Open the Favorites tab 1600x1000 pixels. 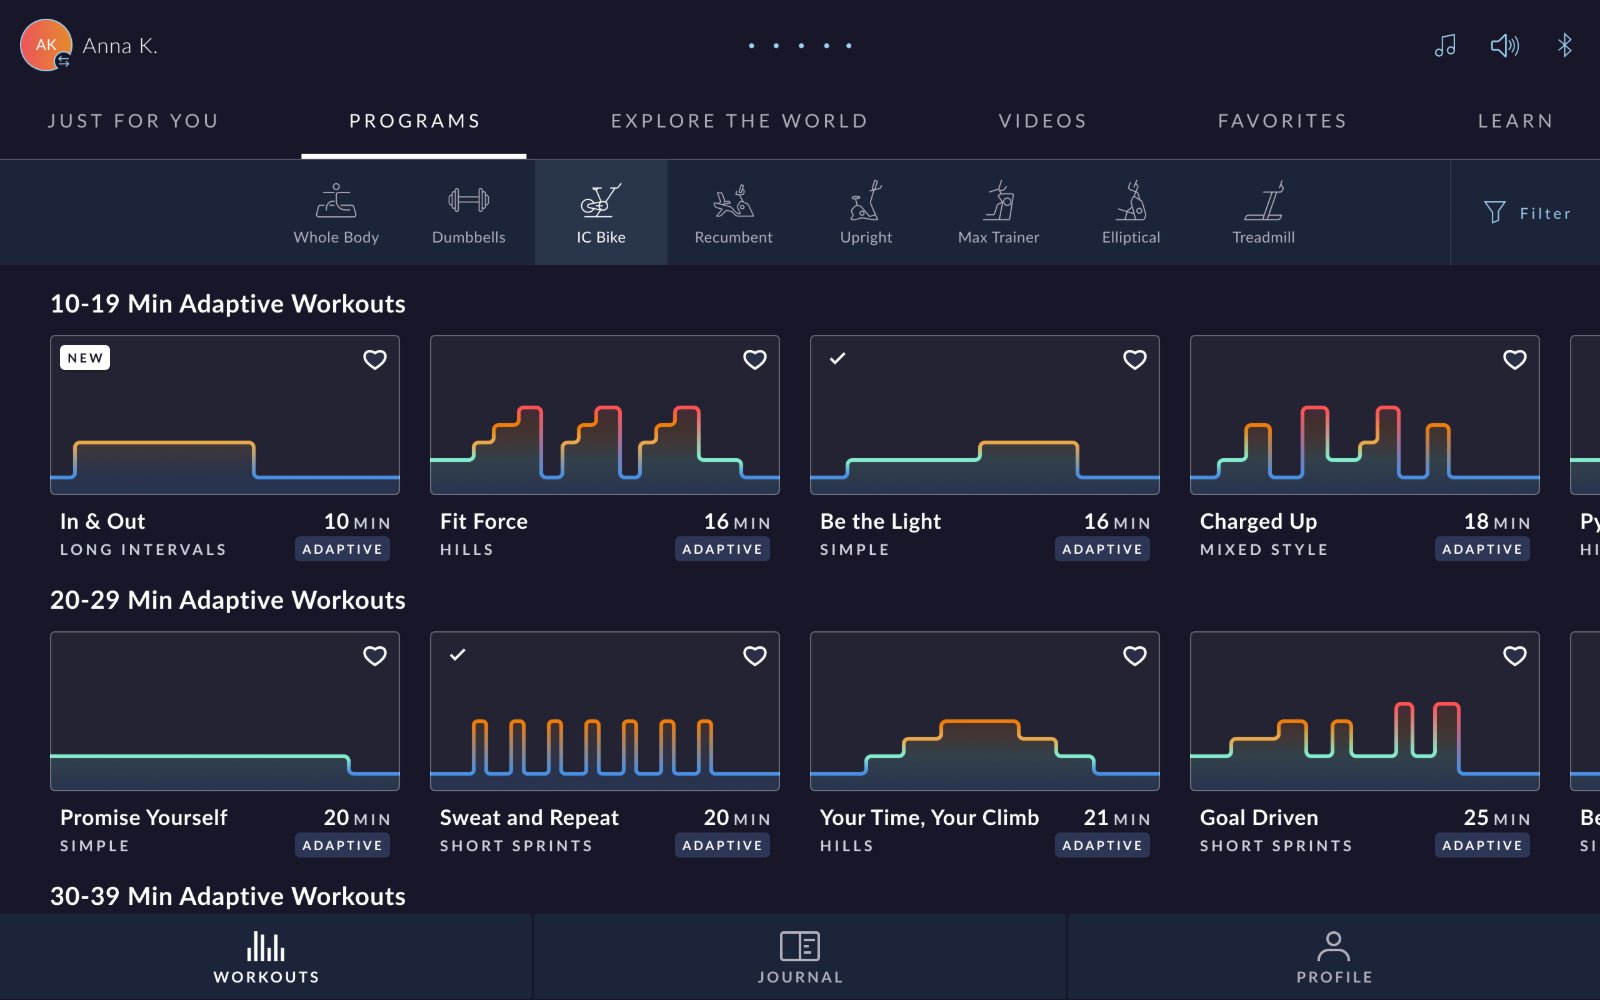click(1282, 121)
